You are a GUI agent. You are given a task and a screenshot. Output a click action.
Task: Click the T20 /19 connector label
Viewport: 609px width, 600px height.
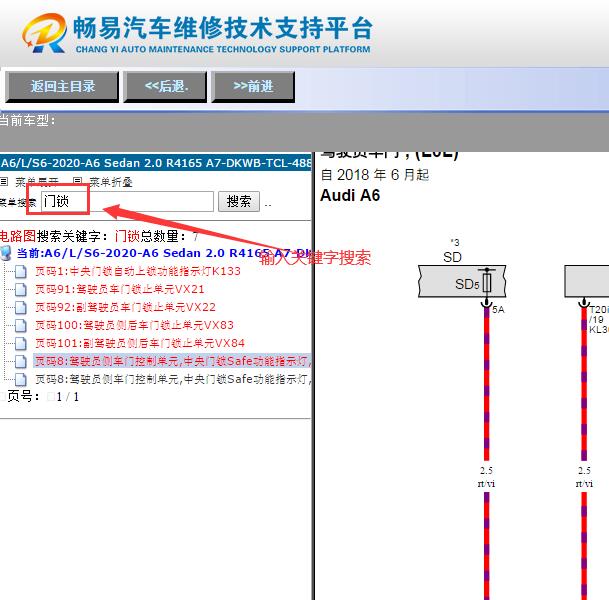click(x=599, y=314)
